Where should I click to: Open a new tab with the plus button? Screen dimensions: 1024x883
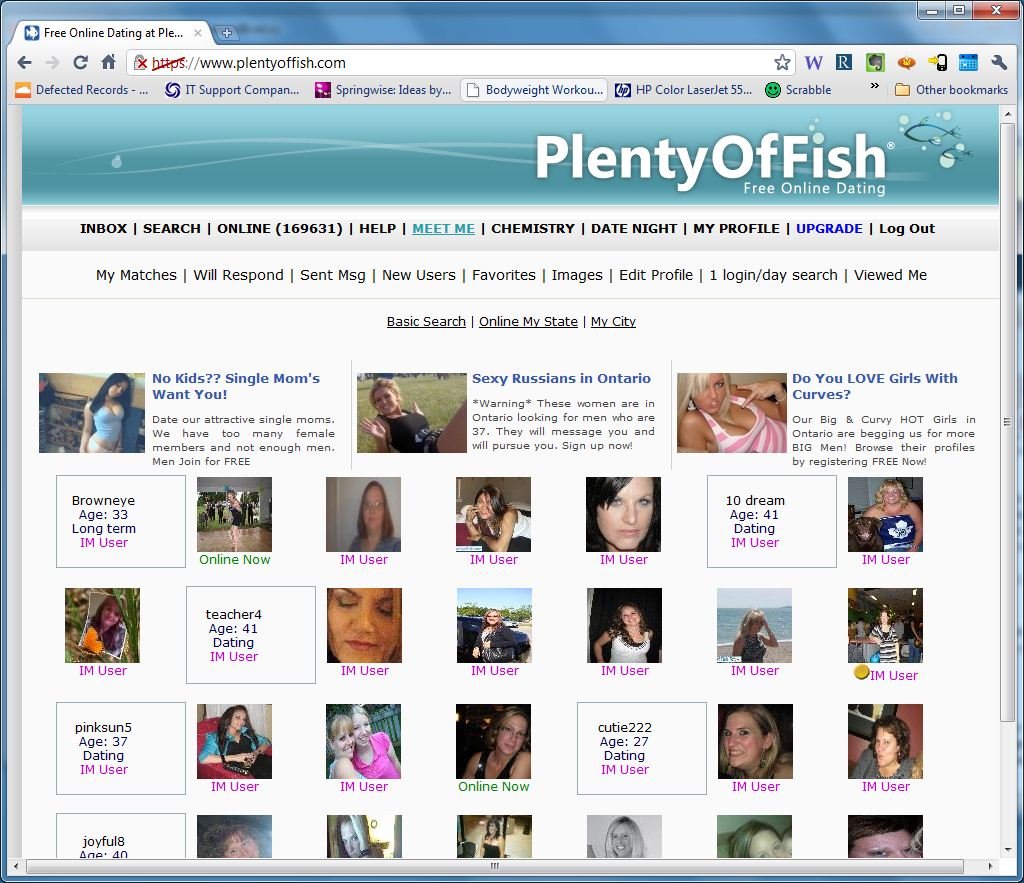[227, 33]
